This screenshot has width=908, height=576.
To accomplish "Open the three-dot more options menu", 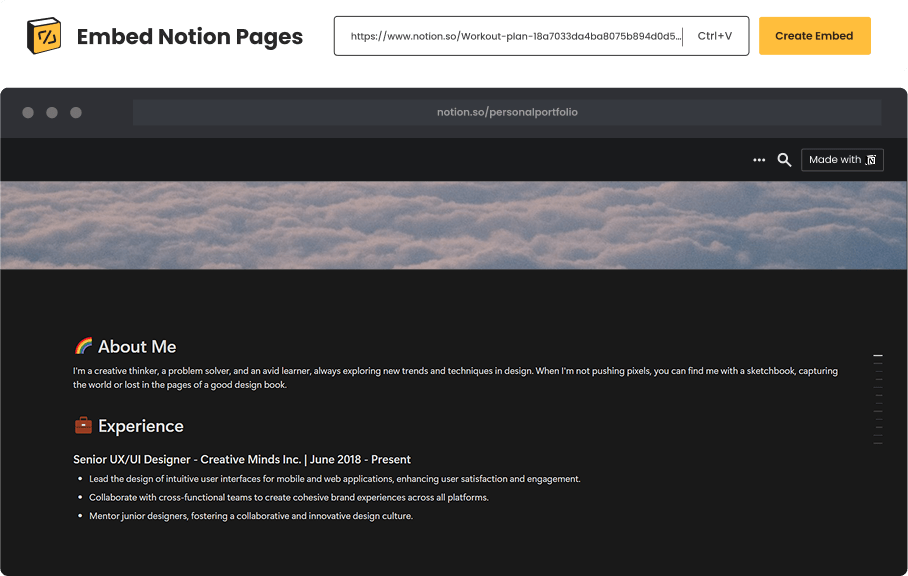I will (759, 160).
